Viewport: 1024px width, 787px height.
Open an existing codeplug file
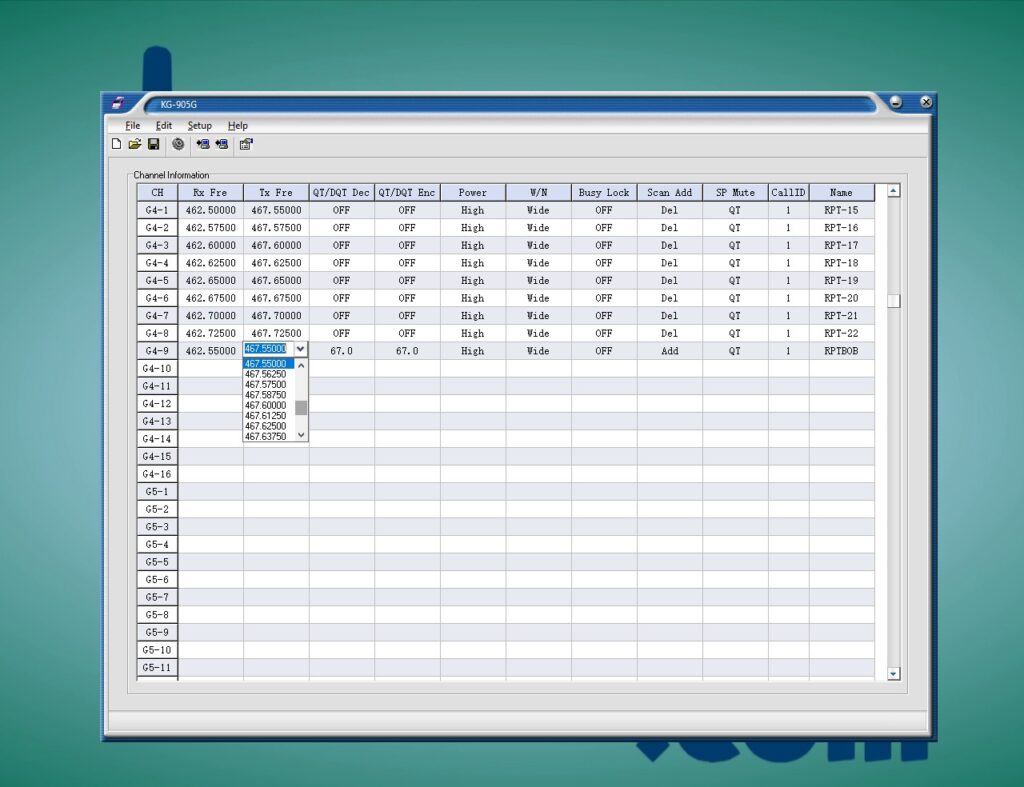[135, 144]
